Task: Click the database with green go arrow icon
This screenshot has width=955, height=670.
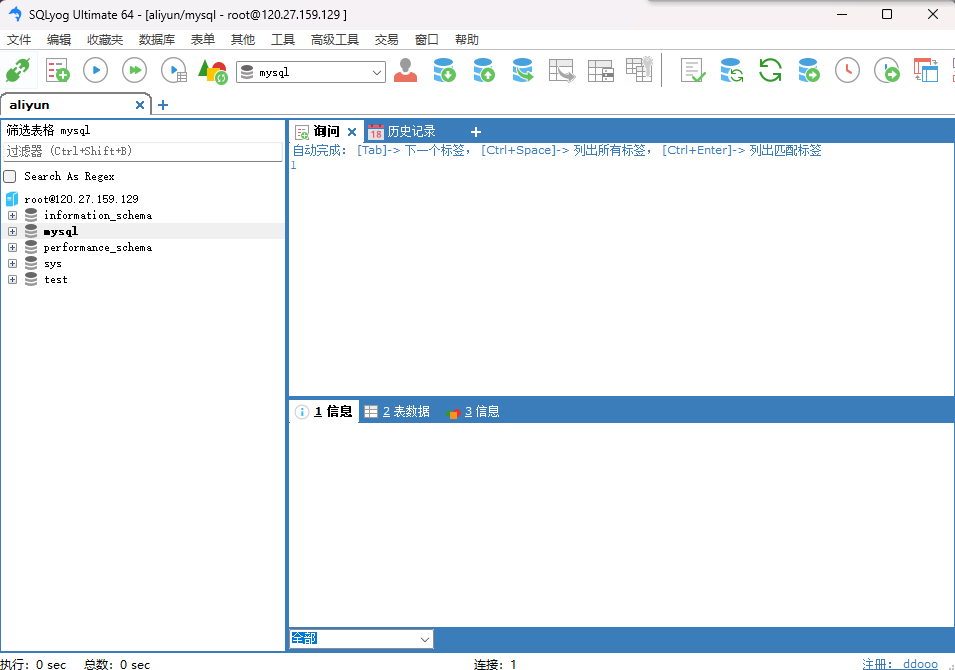Action: (809, 71)
